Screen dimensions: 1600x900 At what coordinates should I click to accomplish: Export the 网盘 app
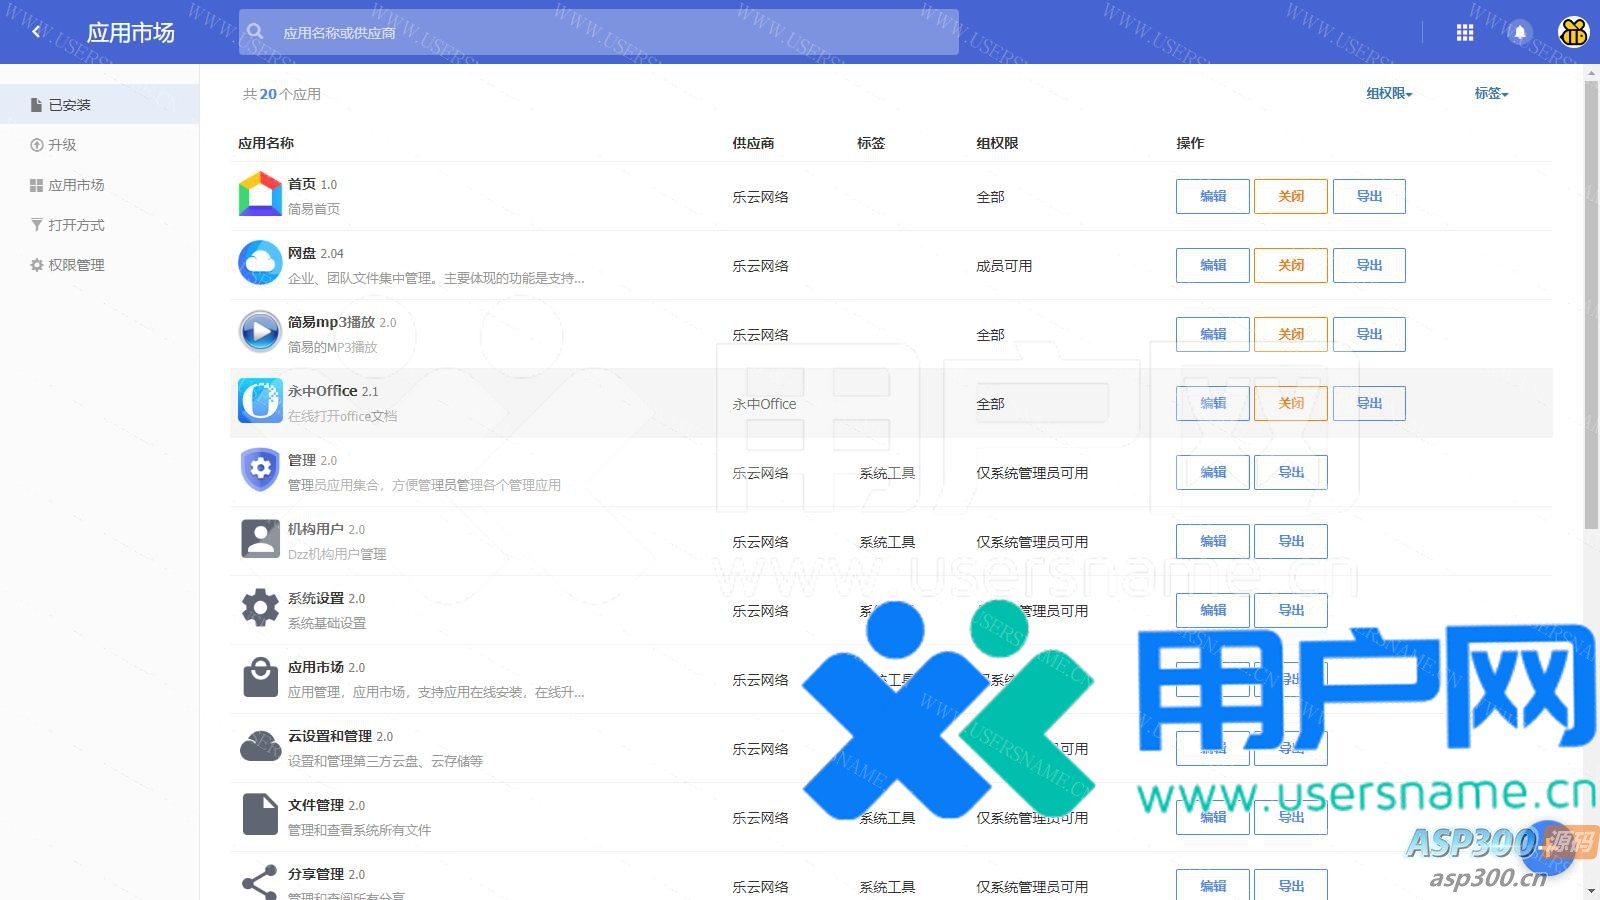(x=1369, y=265)
